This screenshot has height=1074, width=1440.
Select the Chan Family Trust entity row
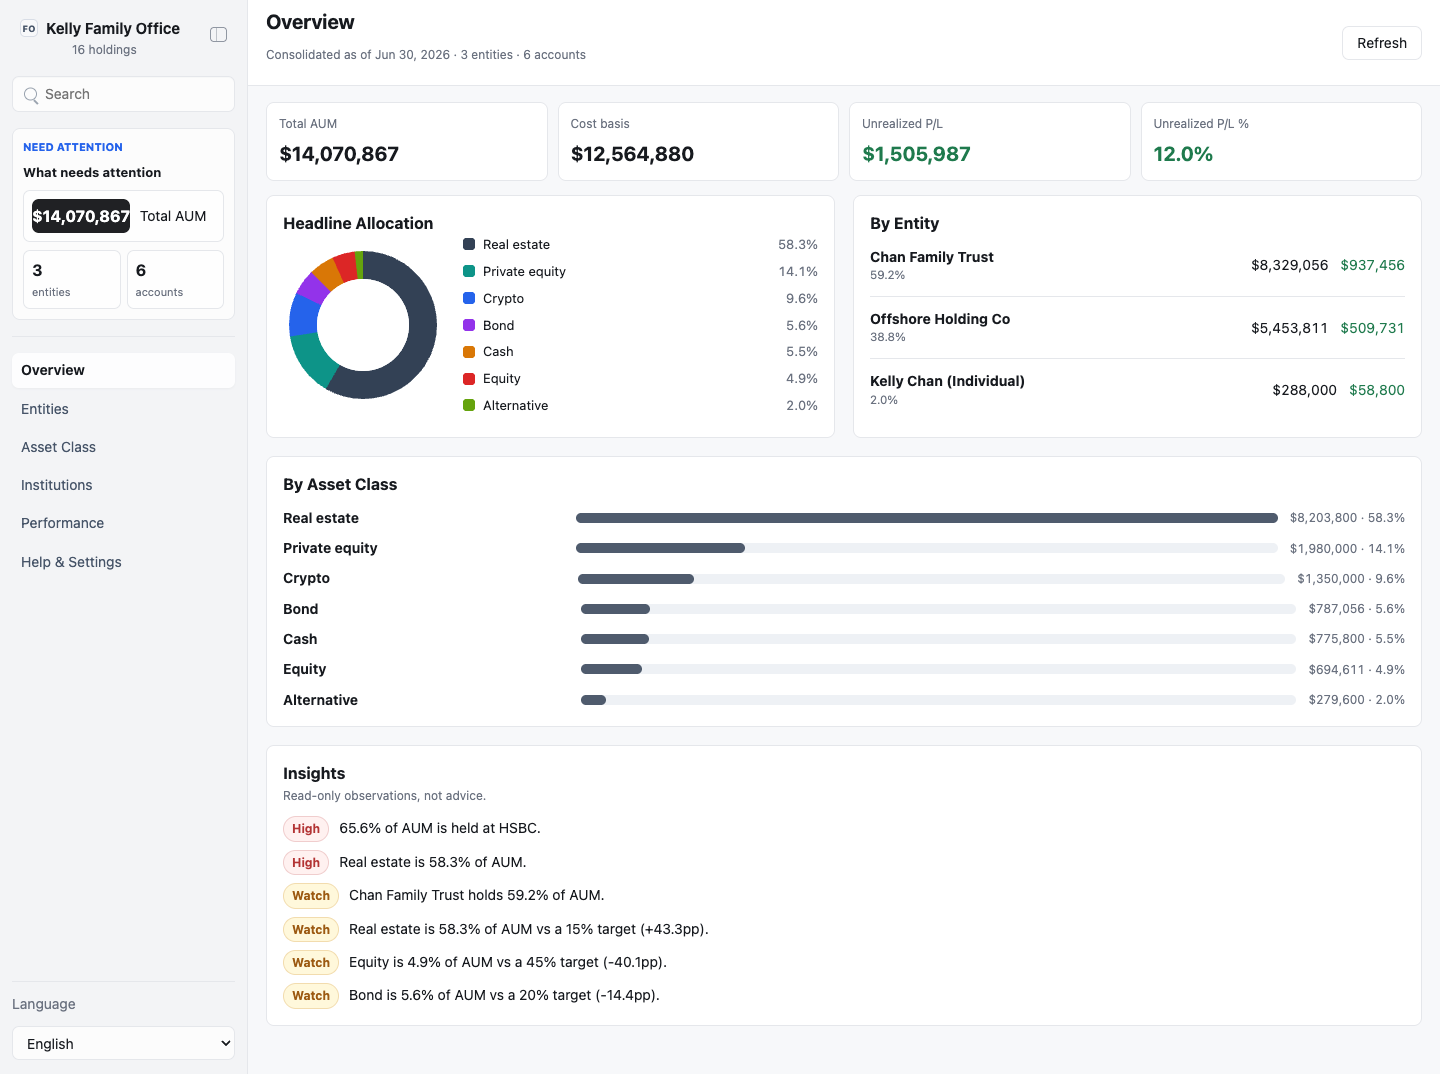click(x=1137, y=265)
